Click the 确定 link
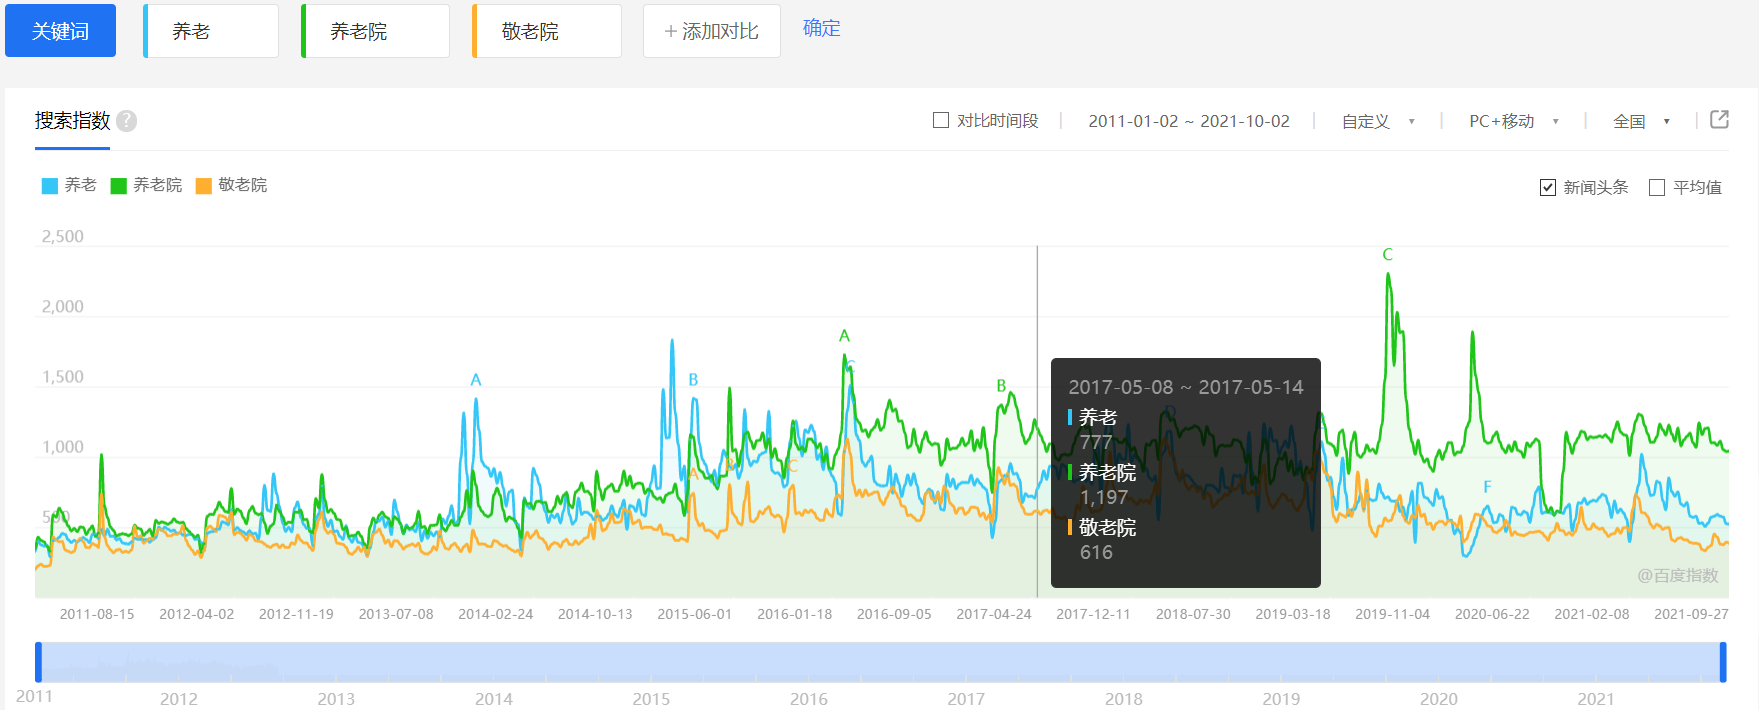 (821, 28)
